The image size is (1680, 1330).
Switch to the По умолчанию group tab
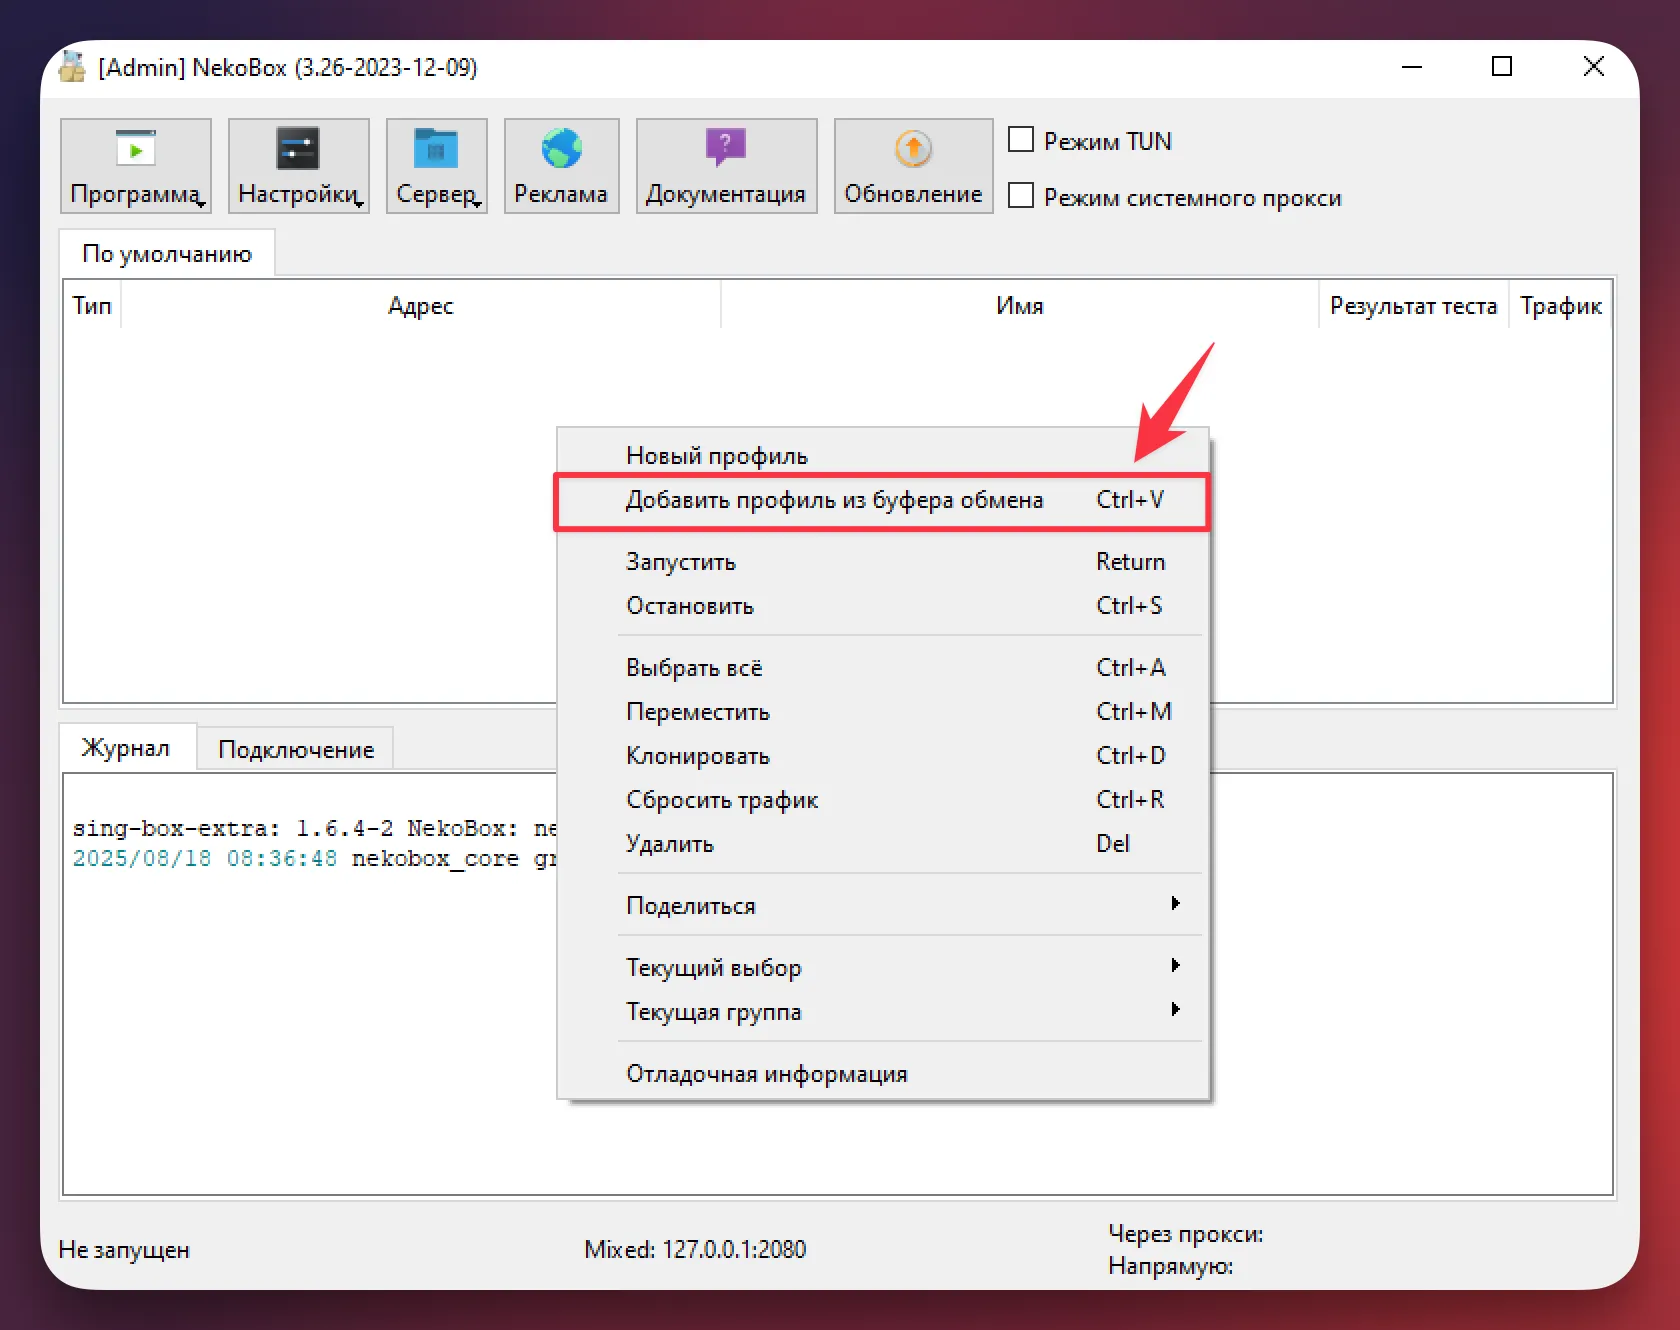167,254
